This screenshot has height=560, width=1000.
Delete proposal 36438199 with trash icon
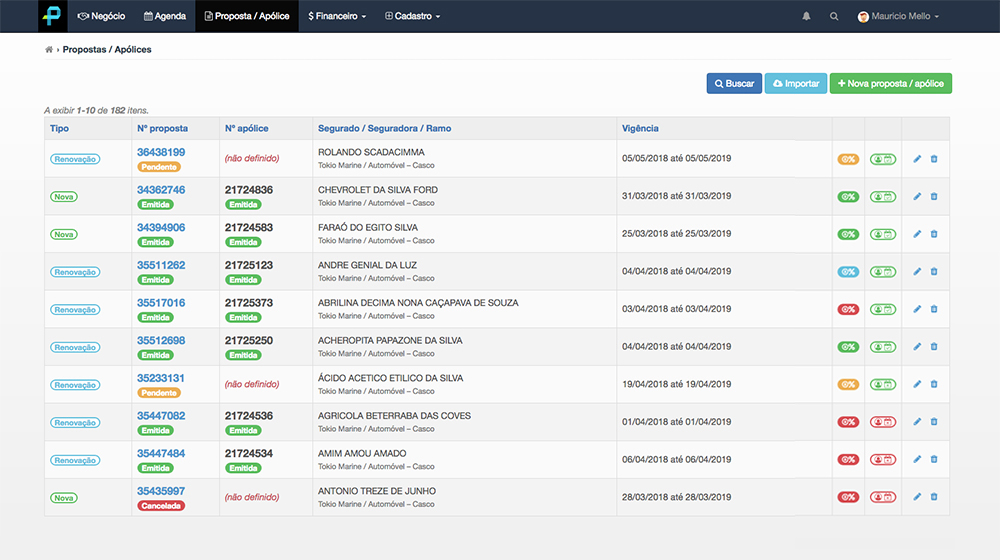934,159
